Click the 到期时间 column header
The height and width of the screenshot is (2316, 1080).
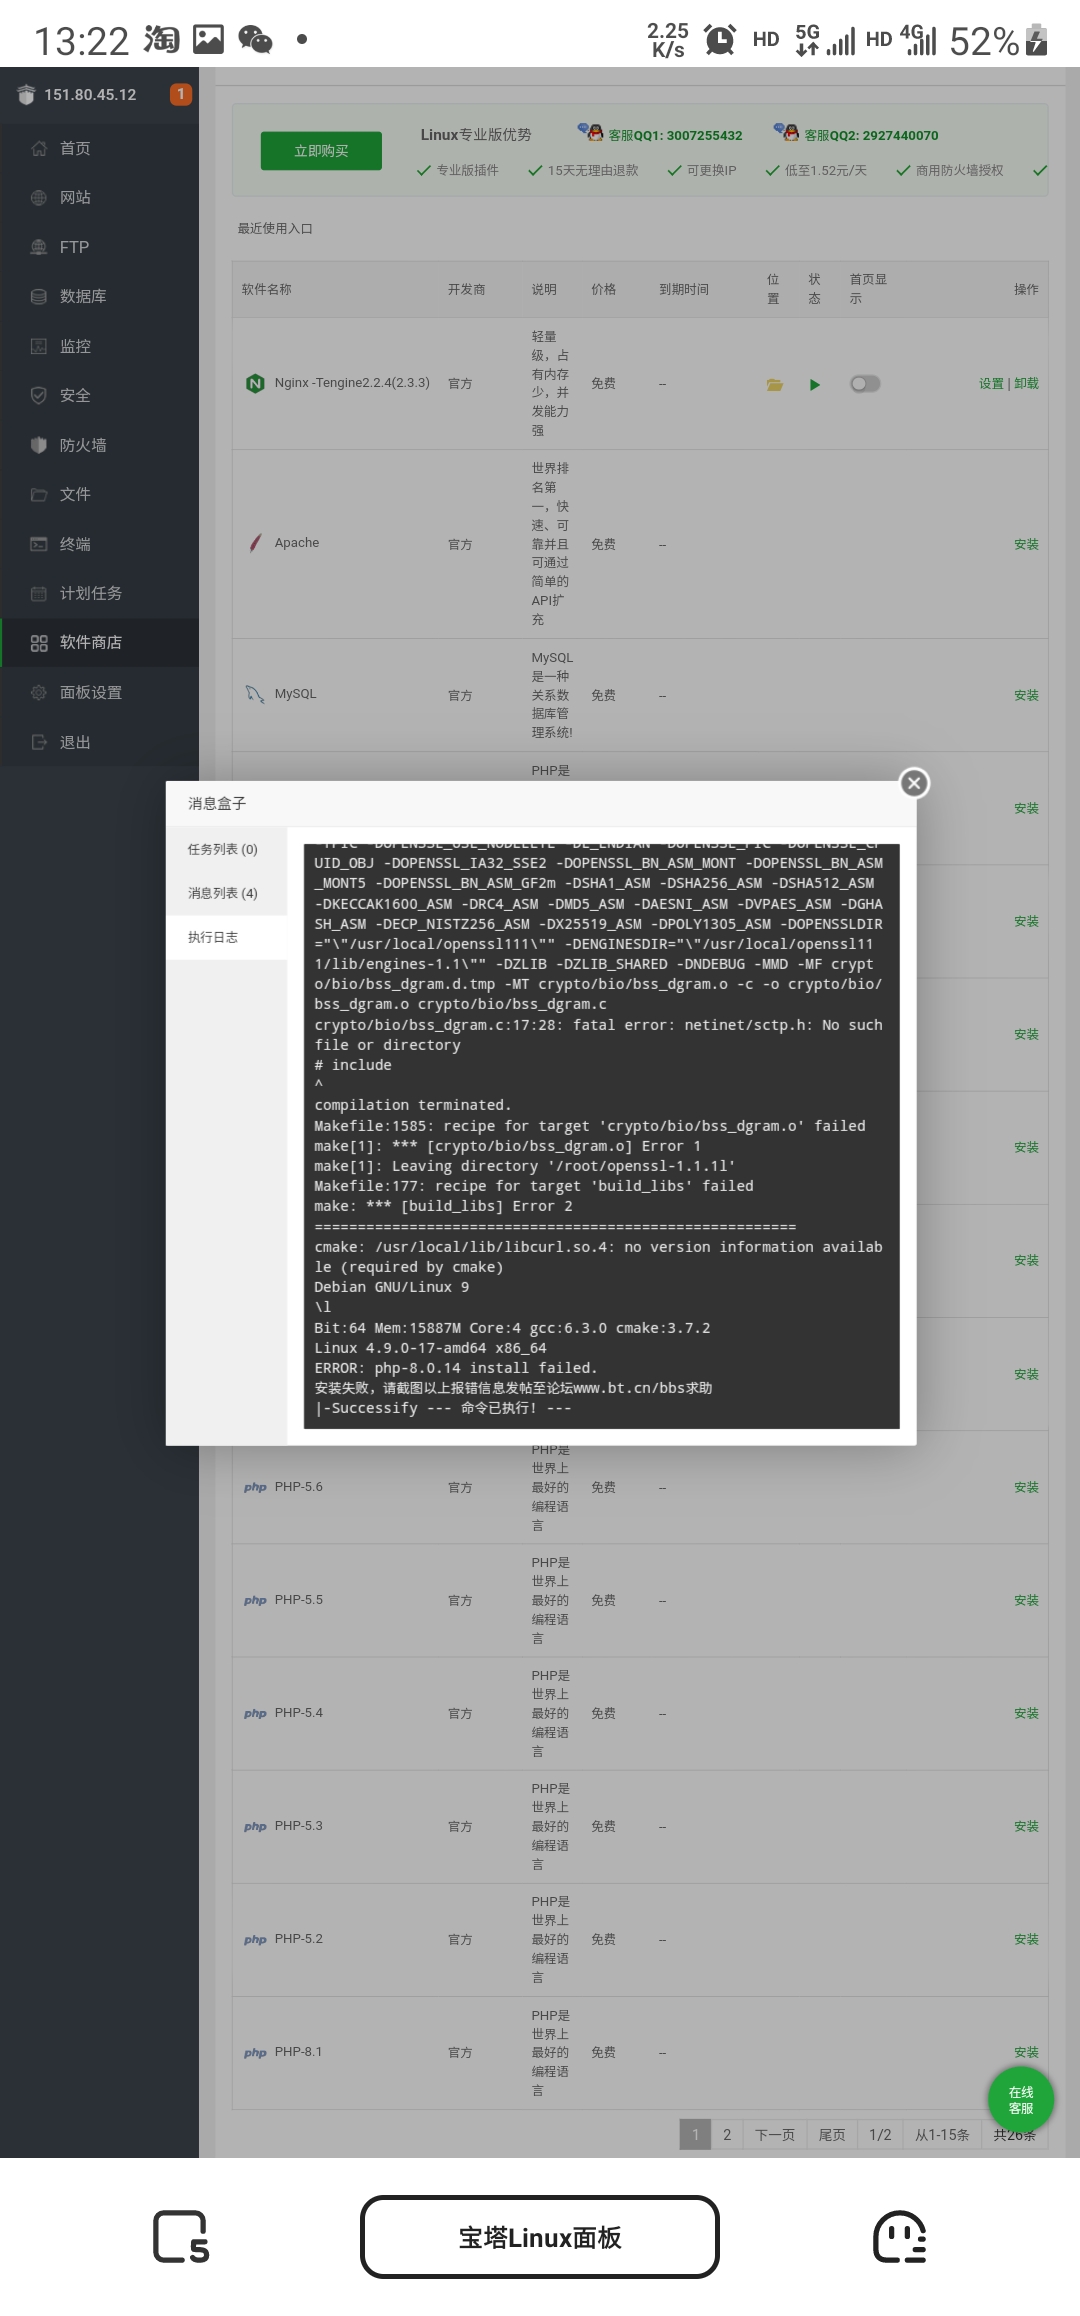[684, 289]
